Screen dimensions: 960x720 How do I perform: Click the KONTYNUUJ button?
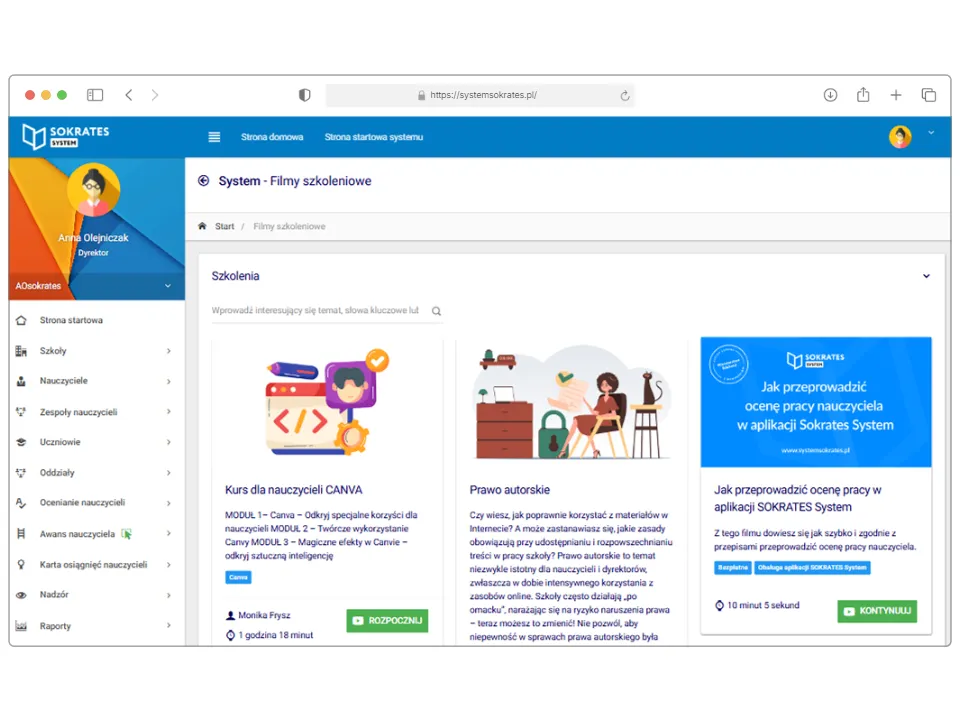(x=877, y=611)
